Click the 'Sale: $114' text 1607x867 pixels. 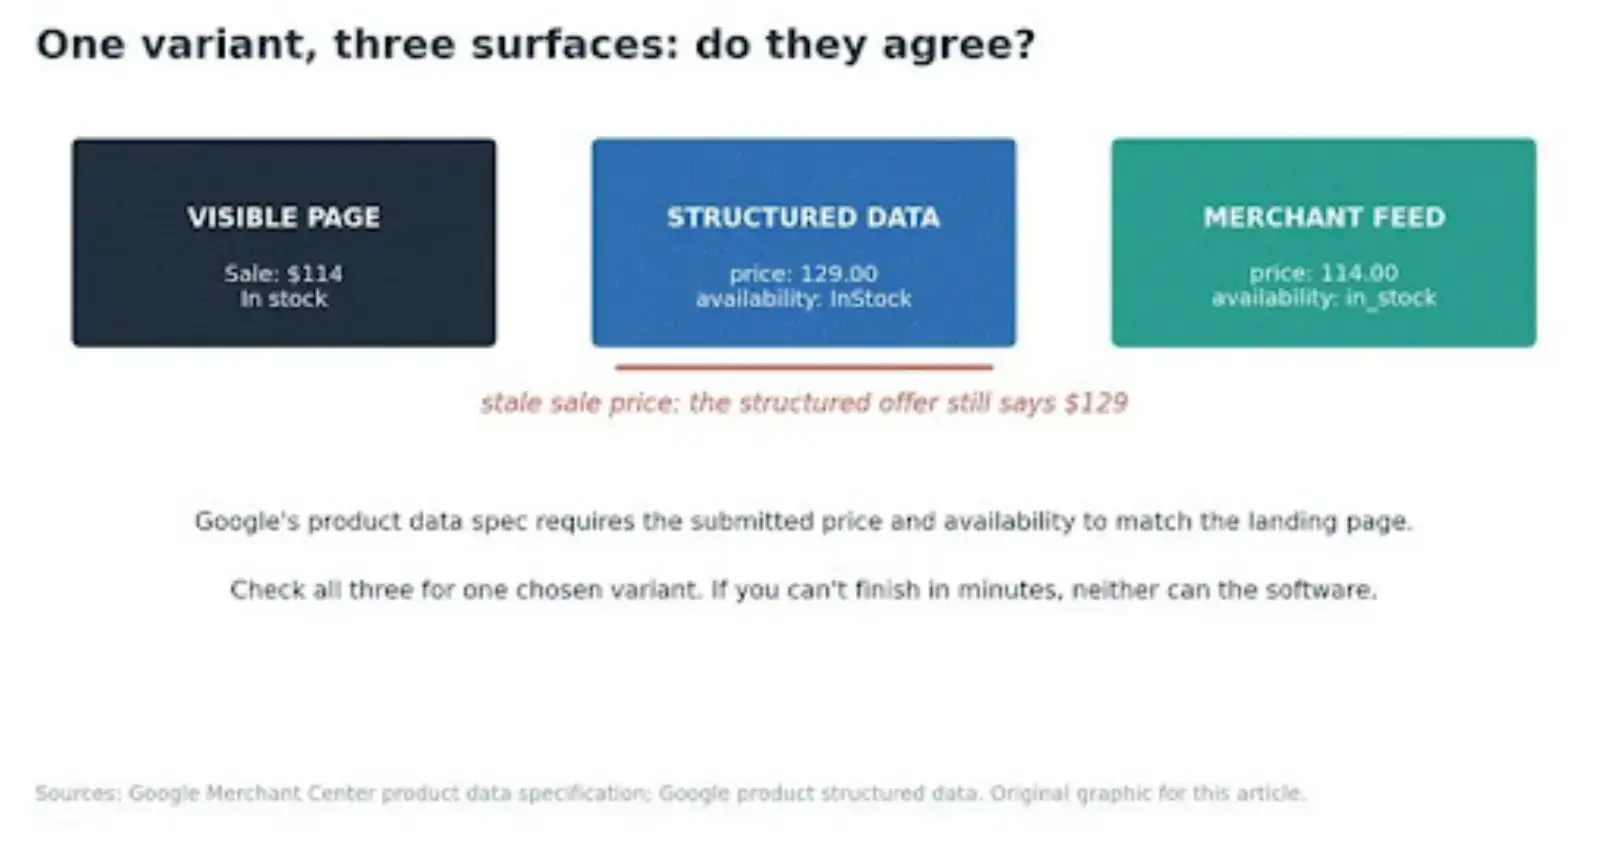coord(283,273)
